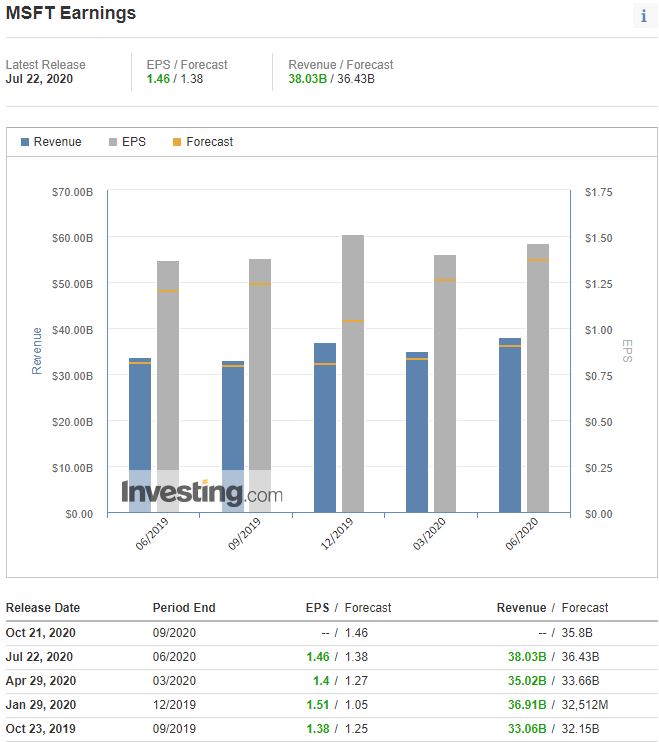Select the Jul 22, 2020 table row date
This screenshot has height=742, width=659.
pyautogui.click(x=39, y=657)
